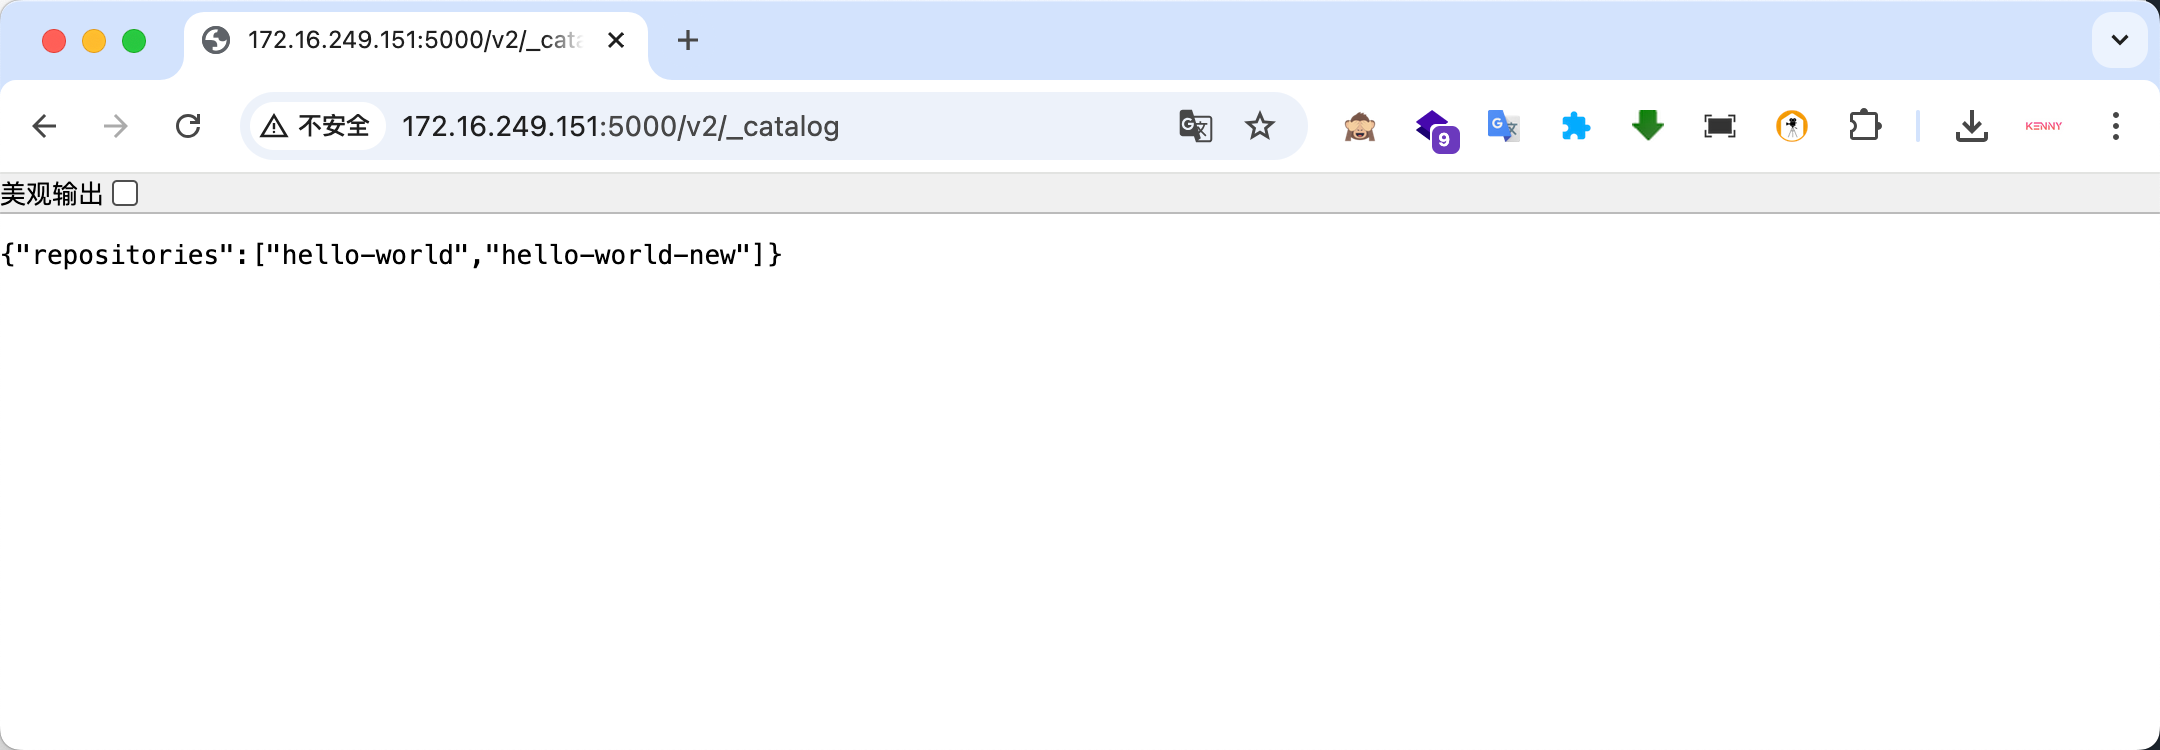The width and height of the screenshot is (2160, 750).
Task: Open the monkey face extension
Action: 1360,127
